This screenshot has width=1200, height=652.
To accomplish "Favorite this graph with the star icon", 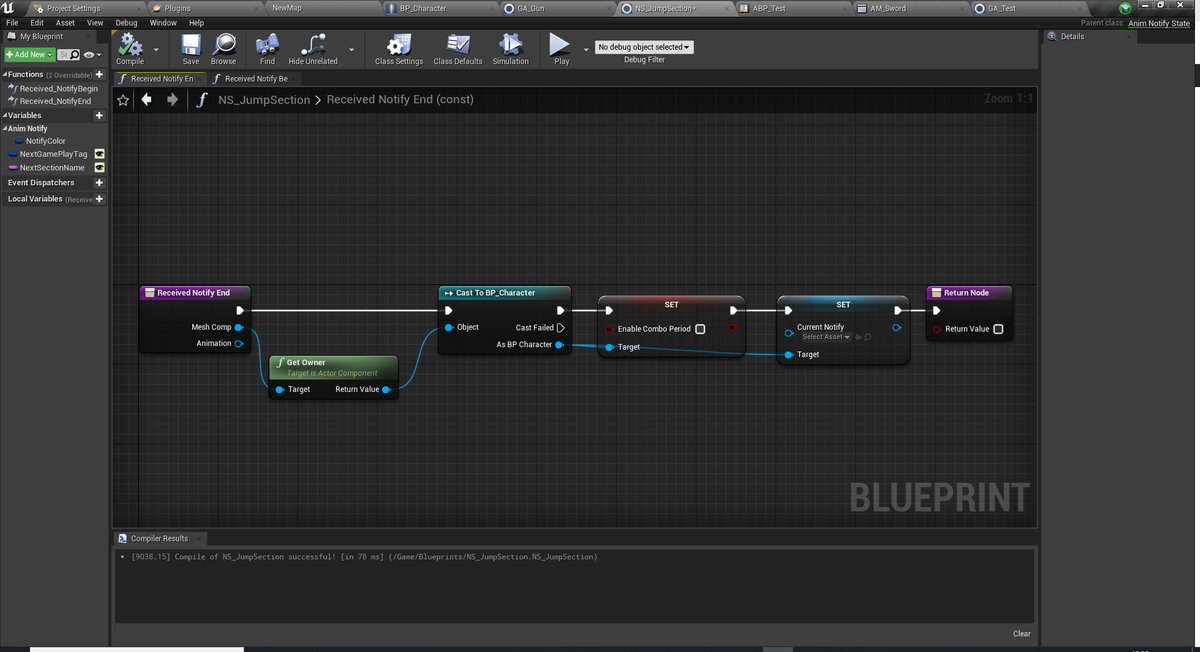I will [x=123, y=100].
